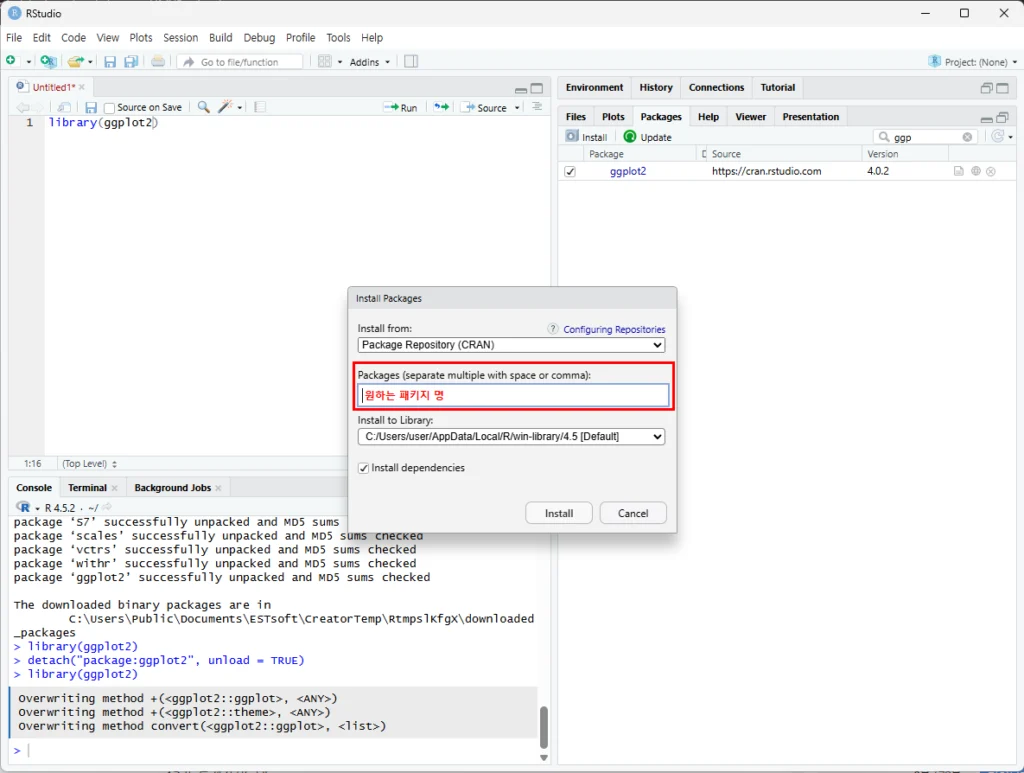Screen dimensions: 1024x773
Task: Open the Install to Library dropdown
Action: click(x=511, y=437)
